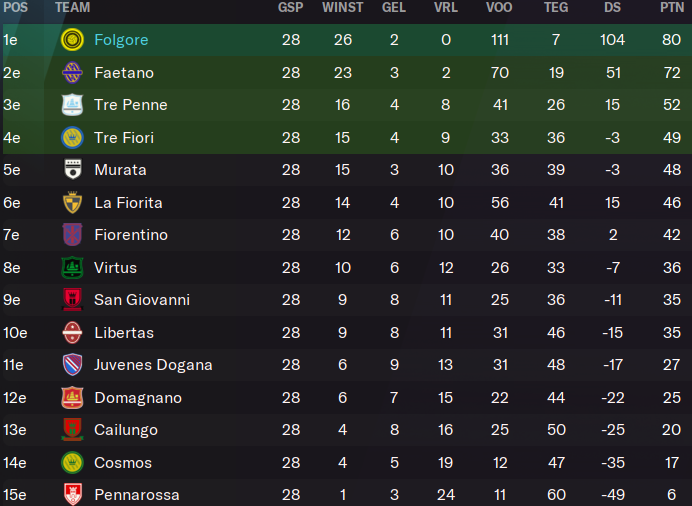692x506 pixels.
Task: Sort standings by WINST column
Action: tap(342, 7)
